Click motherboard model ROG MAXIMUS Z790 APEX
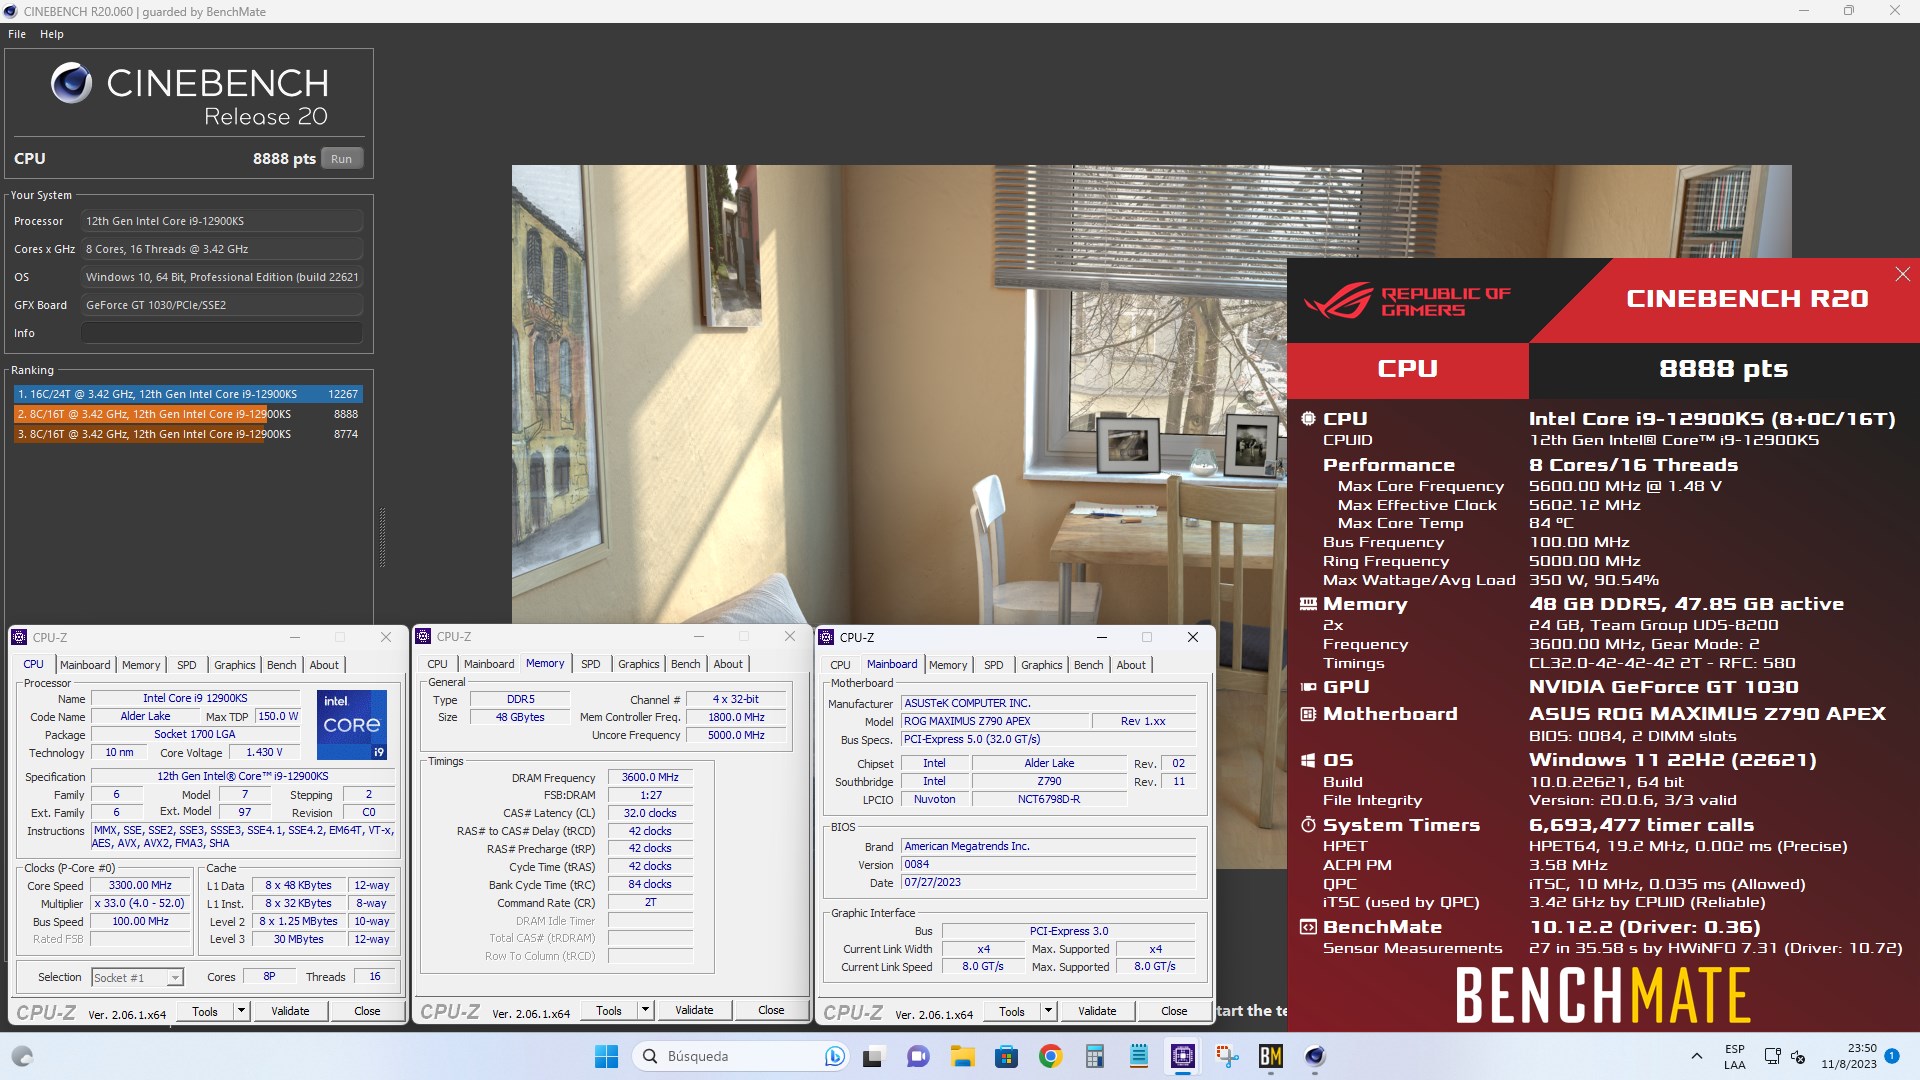Viewport: 1920px width, 1080px height. click(994, 721)
